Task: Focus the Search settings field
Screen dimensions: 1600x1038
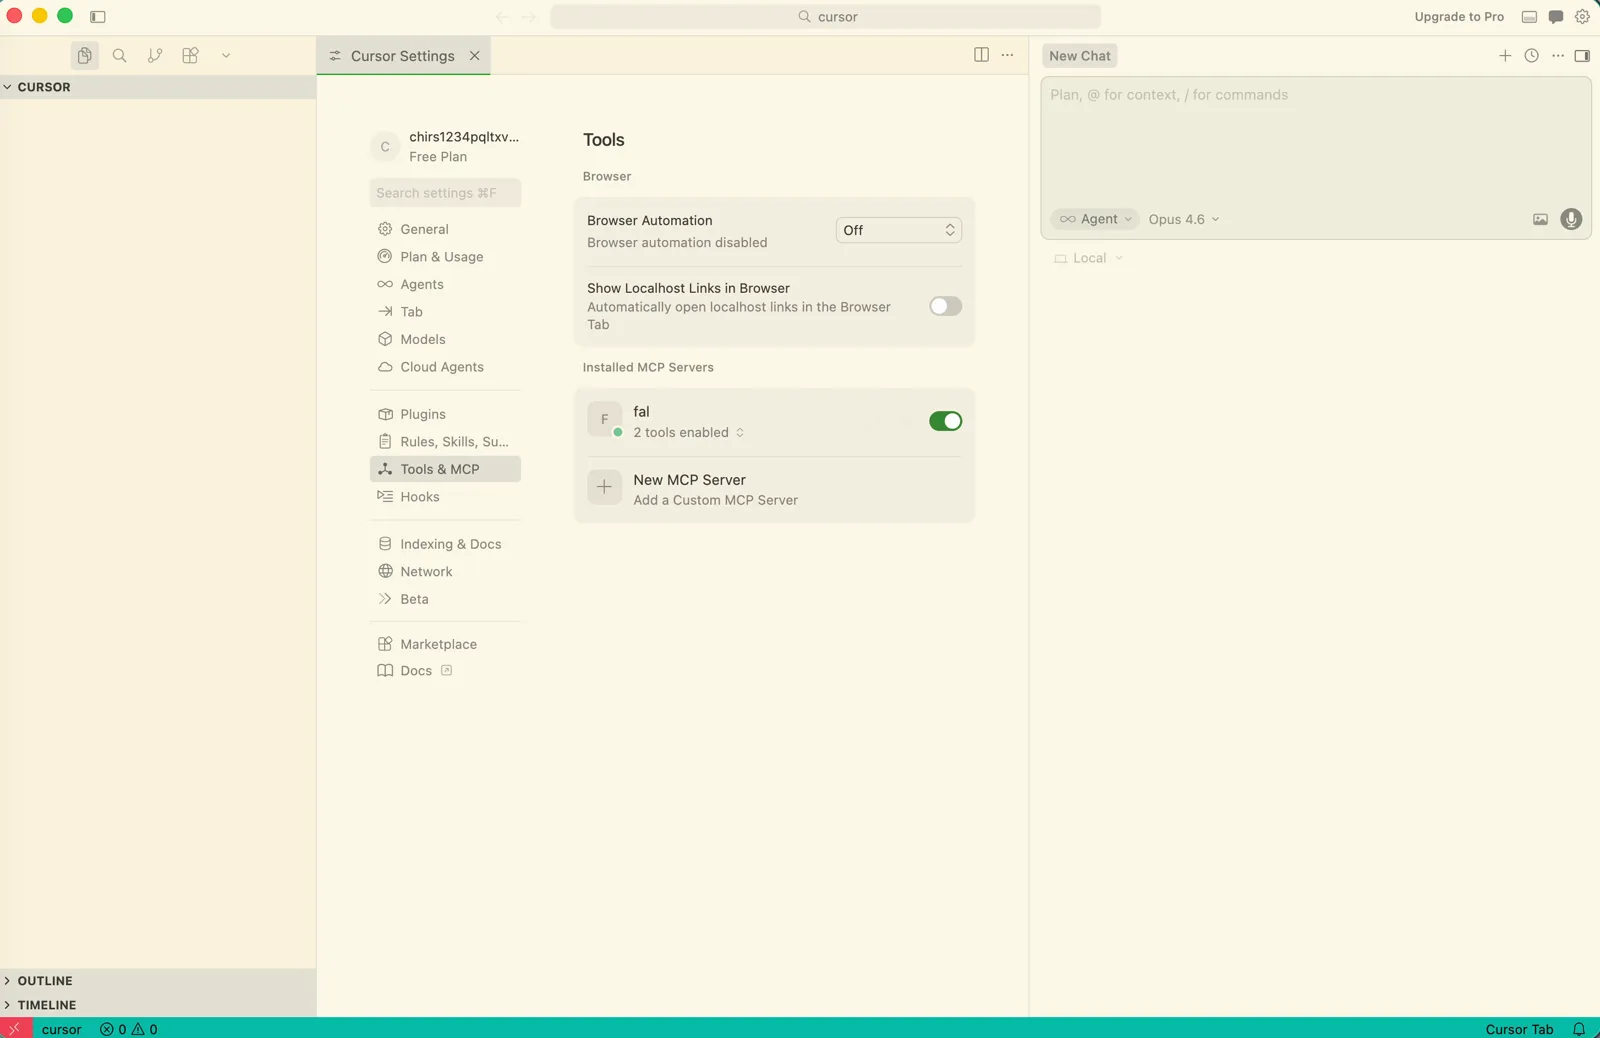Action: click(445, 193)
